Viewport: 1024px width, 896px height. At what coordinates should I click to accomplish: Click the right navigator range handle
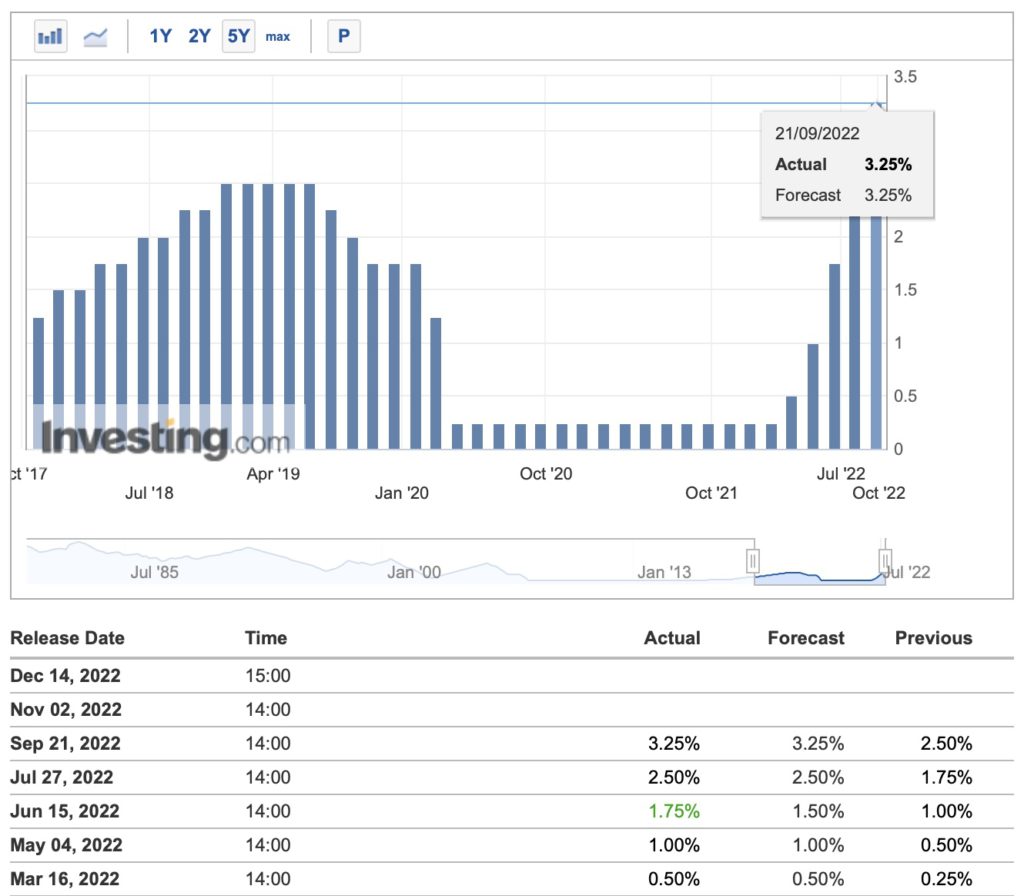tap(885, 559)
